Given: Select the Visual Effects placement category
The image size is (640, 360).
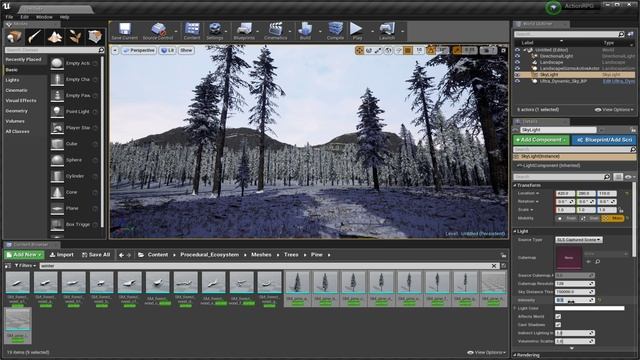Looking at the screenshot, I should (x=21, y=100).
